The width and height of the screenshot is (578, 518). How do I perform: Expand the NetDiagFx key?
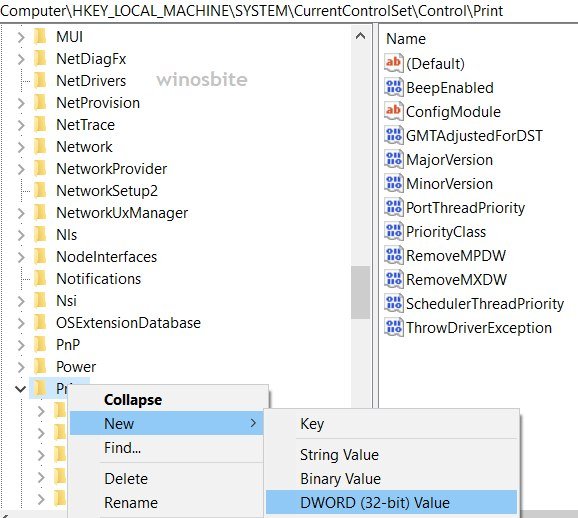[21, 59]
